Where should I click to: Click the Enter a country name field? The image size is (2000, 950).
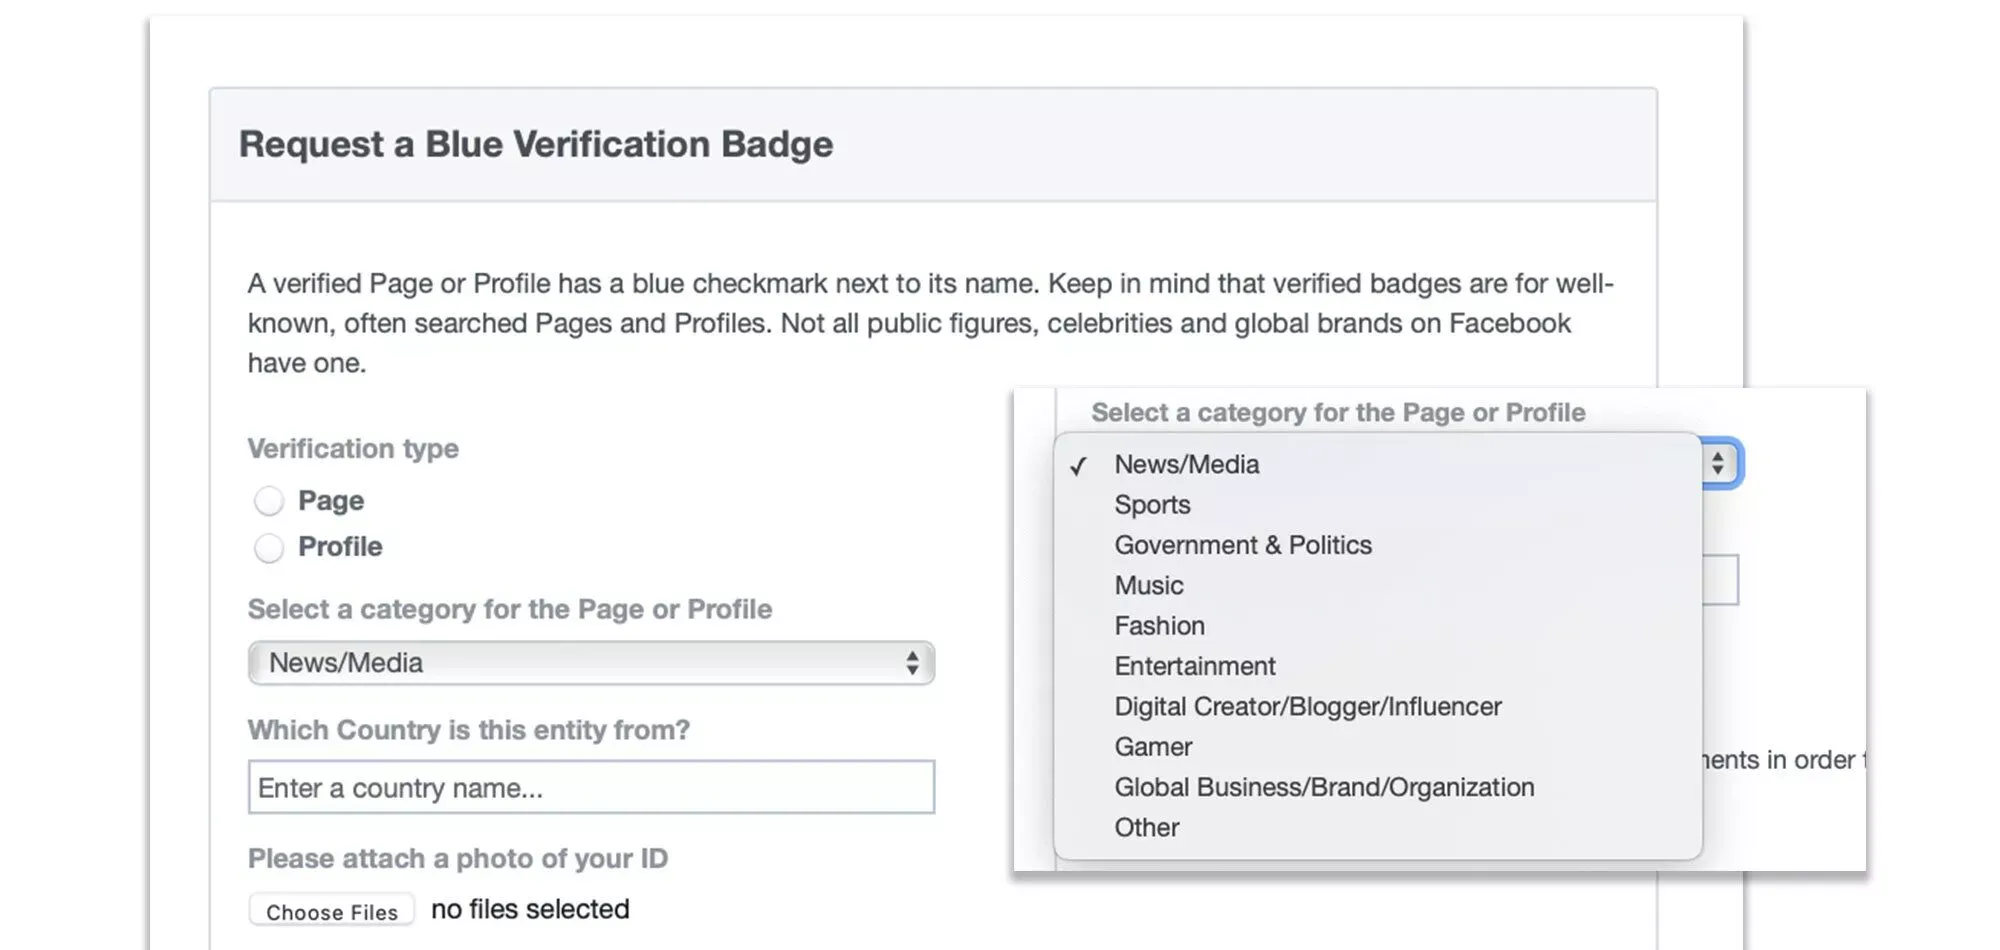[x=591, y=787]
